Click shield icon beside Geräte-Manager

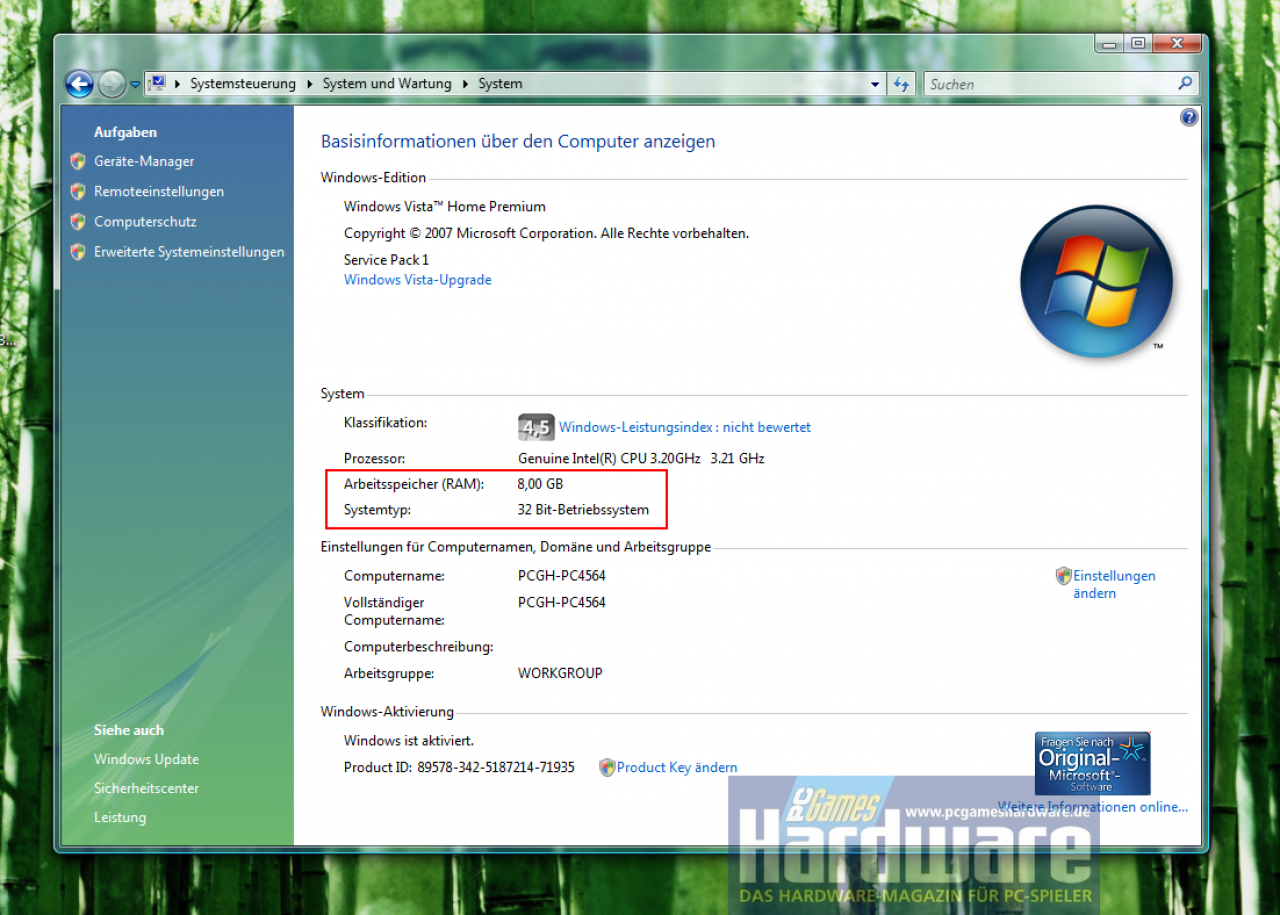pyautogui.click(x=78, y=161)
